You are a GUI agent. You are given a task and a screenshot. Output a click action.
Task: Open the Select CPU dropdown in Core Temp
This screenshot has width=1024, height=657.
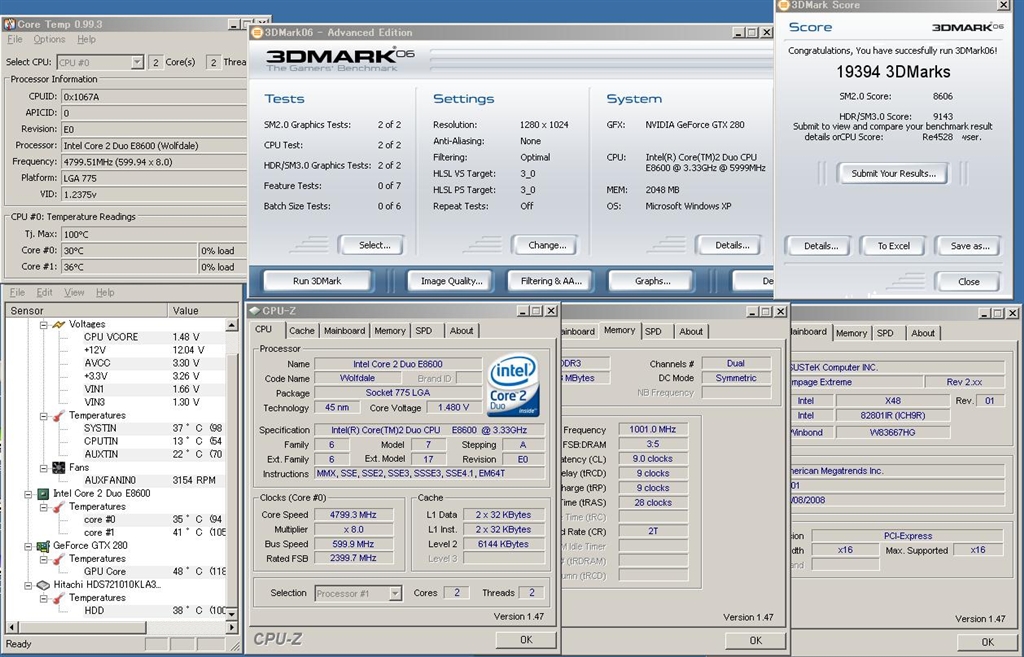point(137,62)
